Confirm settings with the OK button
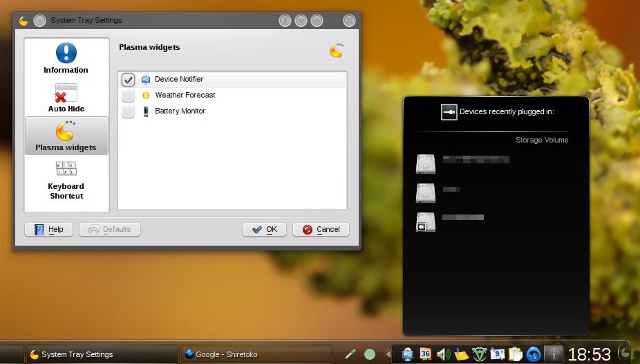 [264, 230]
